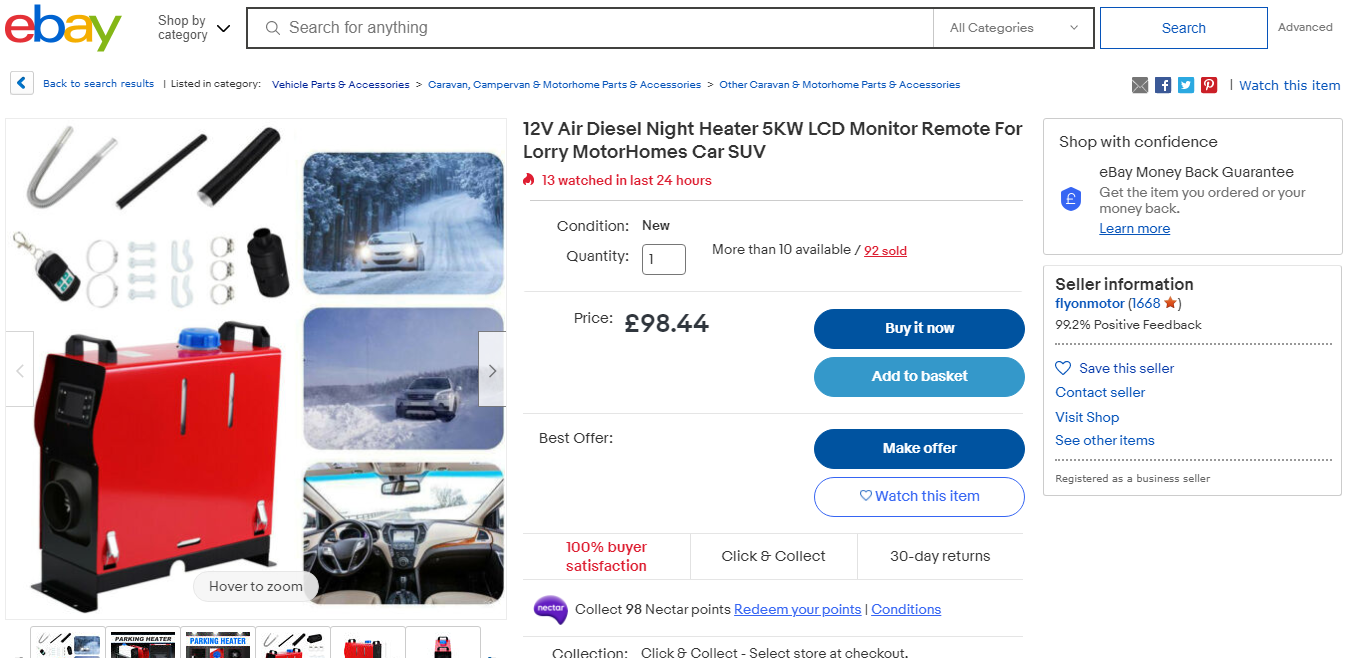Share listing on Facebook icon

click(1163, 85)
